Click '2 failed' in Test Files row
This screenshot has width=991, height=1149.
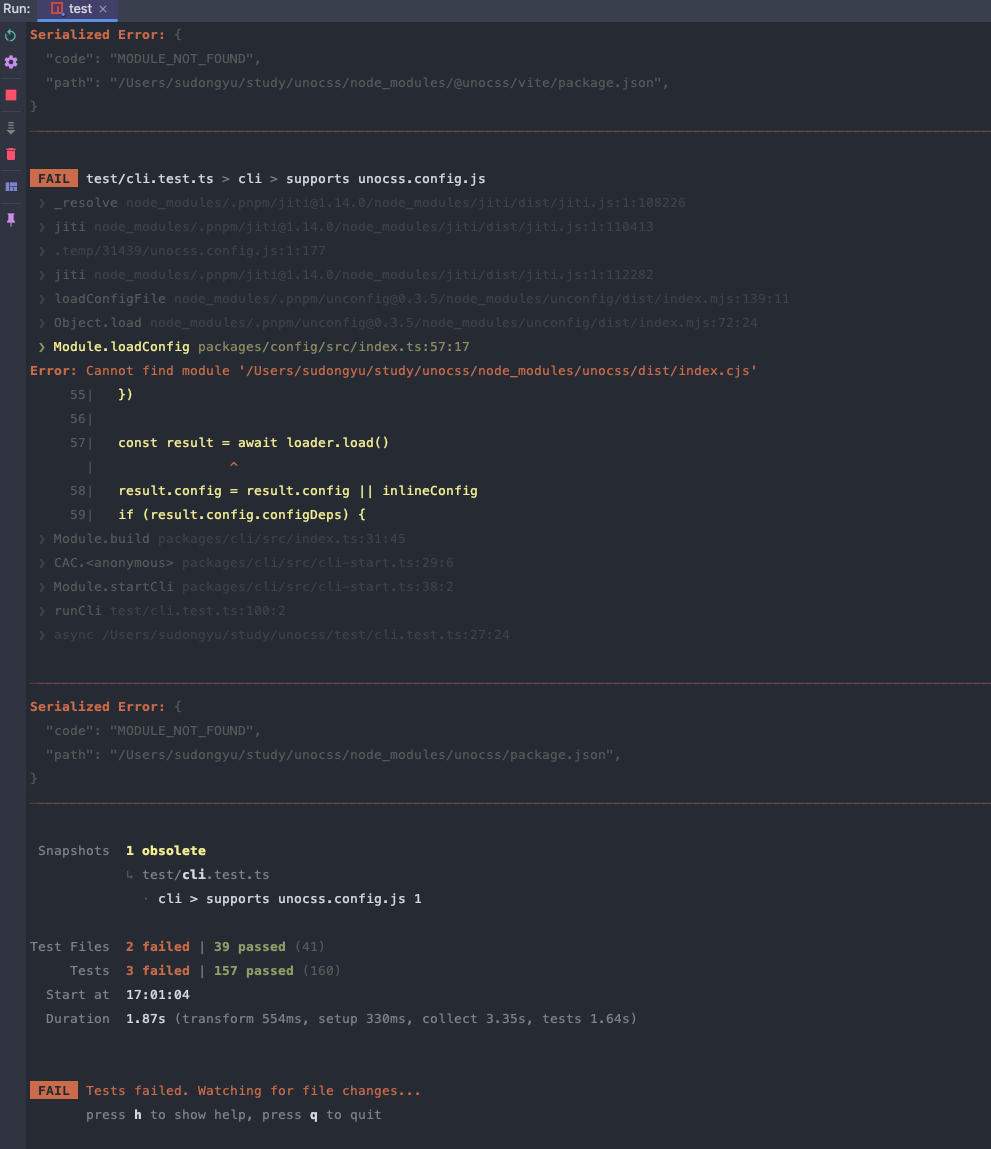point(158,947)
